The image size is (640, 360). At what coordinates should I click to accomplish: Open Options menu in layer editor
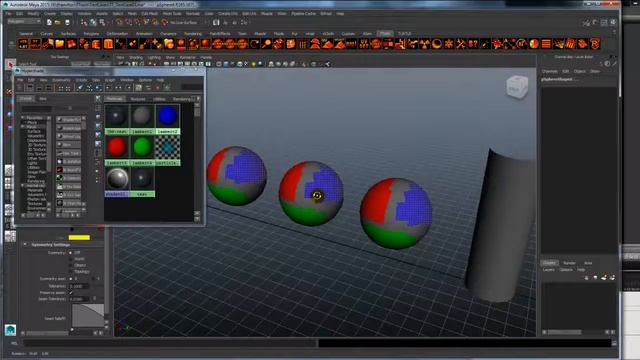[566, 270]
